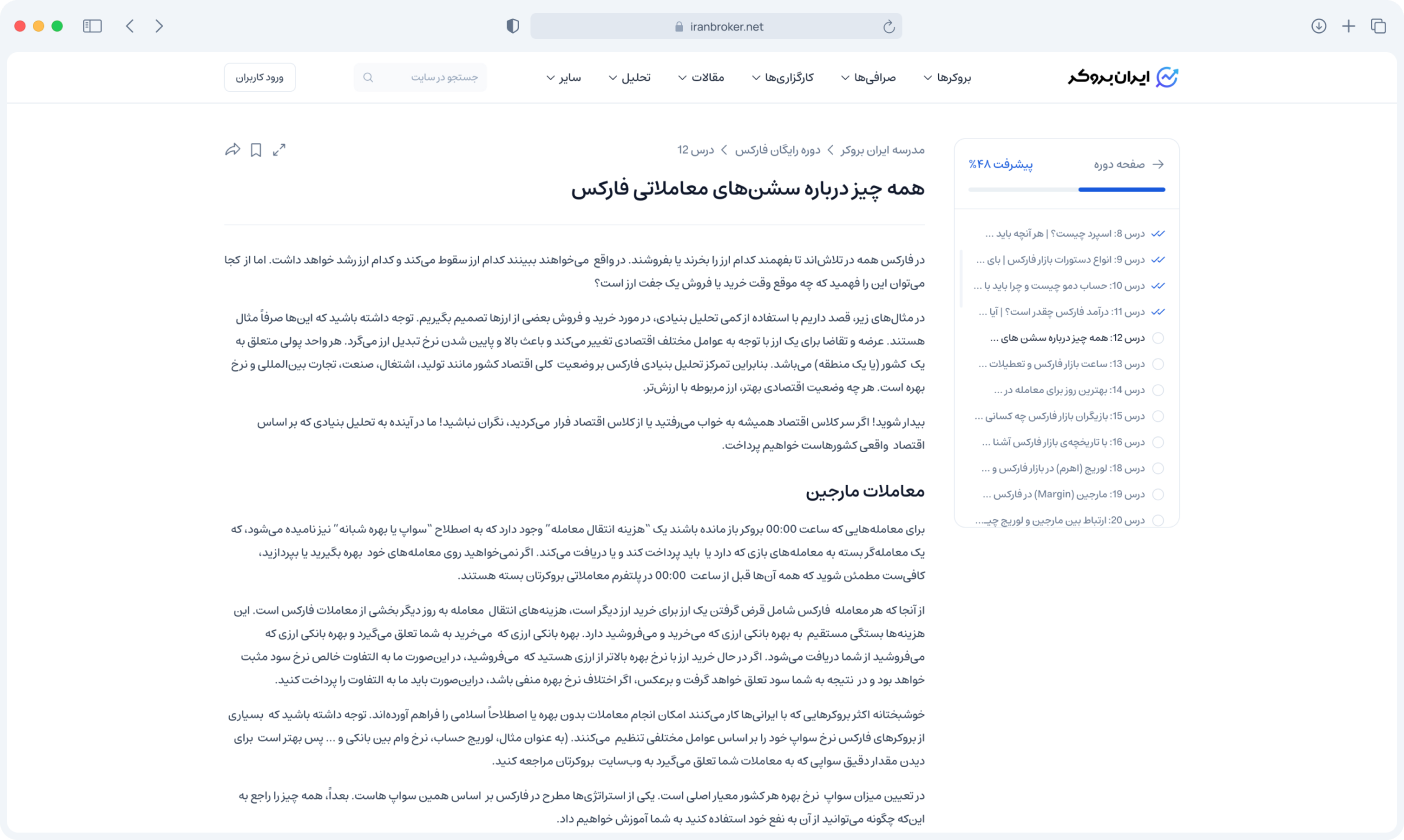The width and height of the screenshot is (1404, 840).
Task: Go to دوره رایگان فارکس breadcrumb link
Action: pyautogui.click(x=777, y=150)
